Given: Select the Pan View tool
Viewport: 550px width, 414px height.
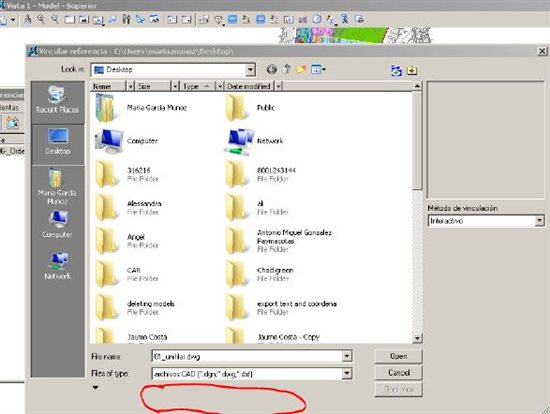Looking at the screenshot, I should (x=112, y=19).
